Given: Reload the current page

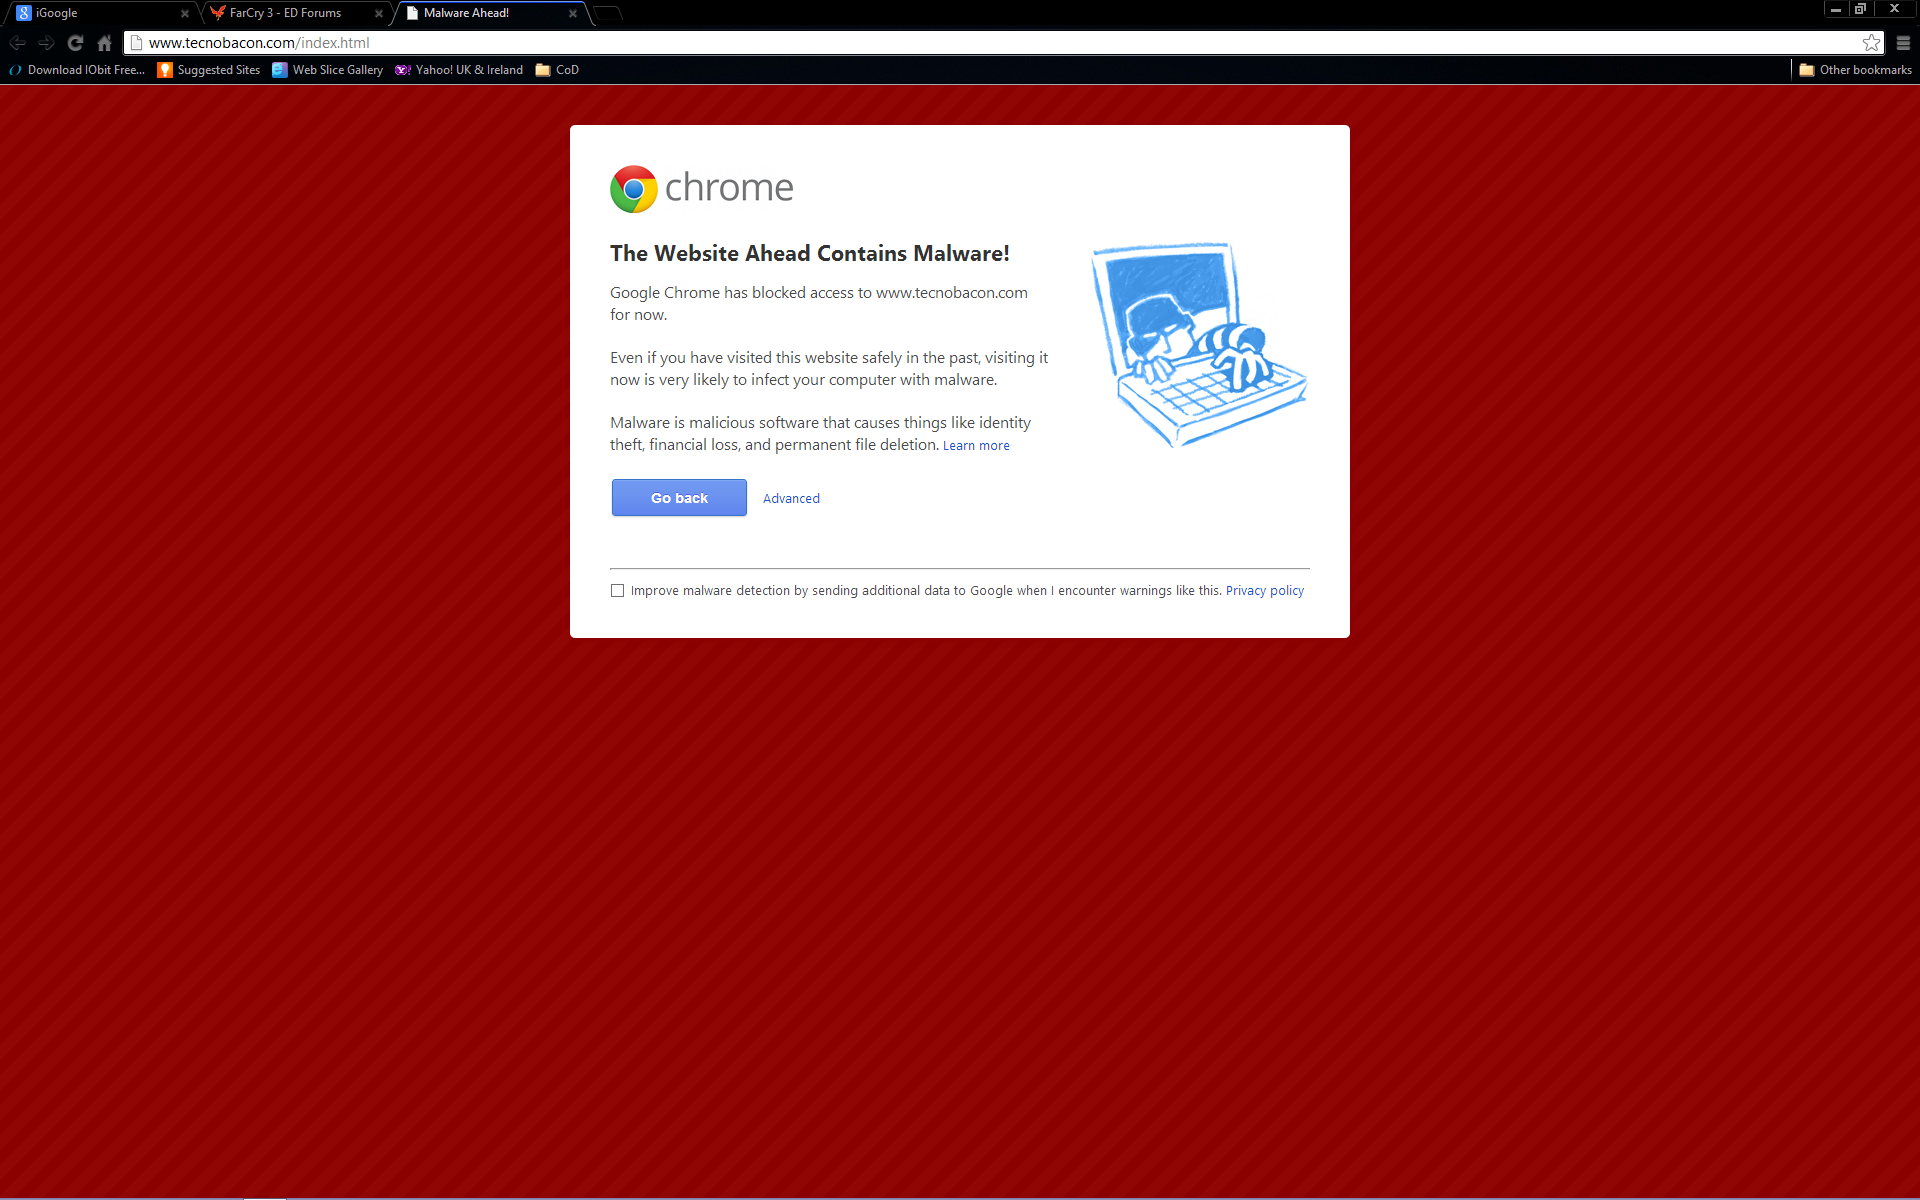Looking at the screenshot, I should tap(75, 43).
